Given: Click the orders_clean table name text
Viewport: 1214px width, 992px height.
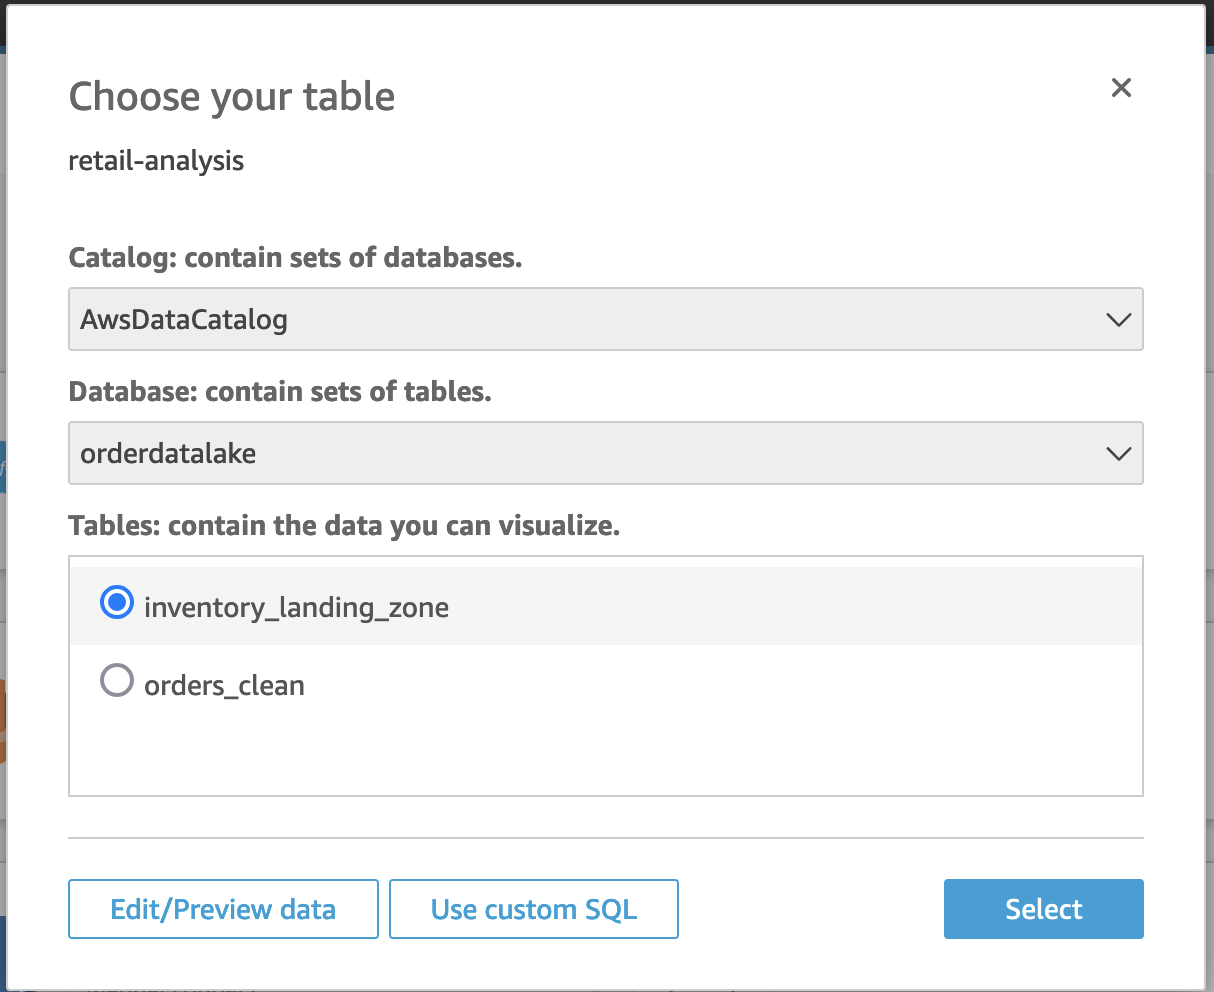Looking at the screenshot, I should pos(224,686).
